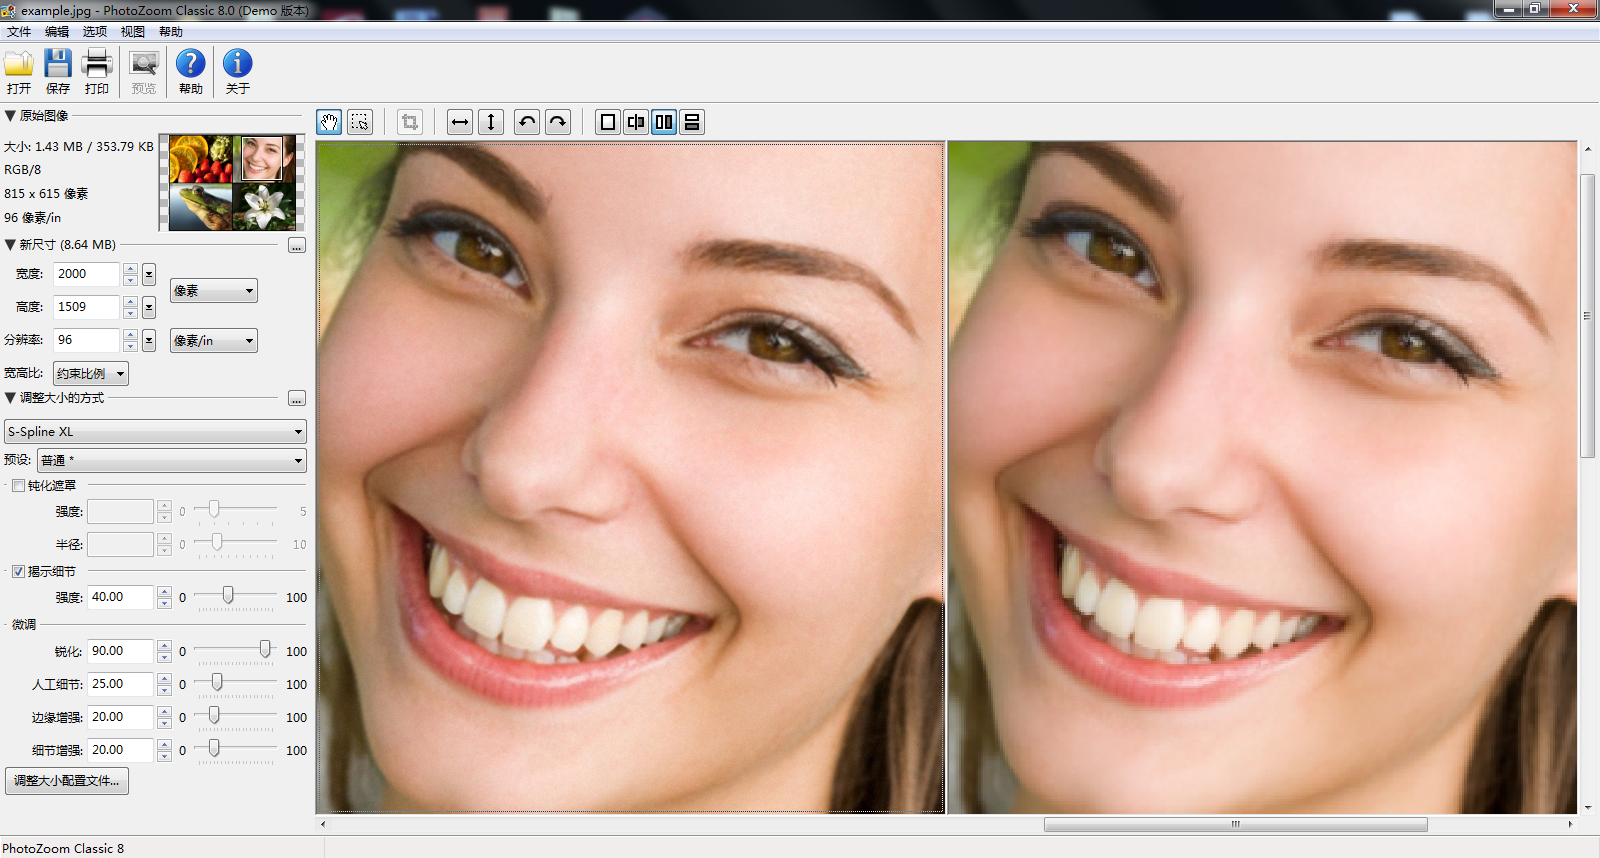Click the original image thumbnail navigator
Viewport: 1600px width, 858px height.
click(232, 183)
